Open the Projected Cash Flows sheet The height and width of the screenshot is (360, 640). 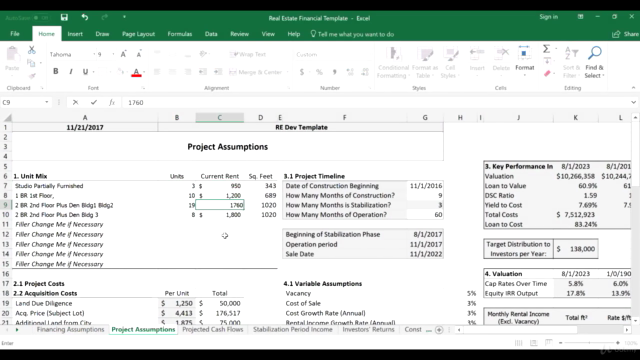[213, 329]
